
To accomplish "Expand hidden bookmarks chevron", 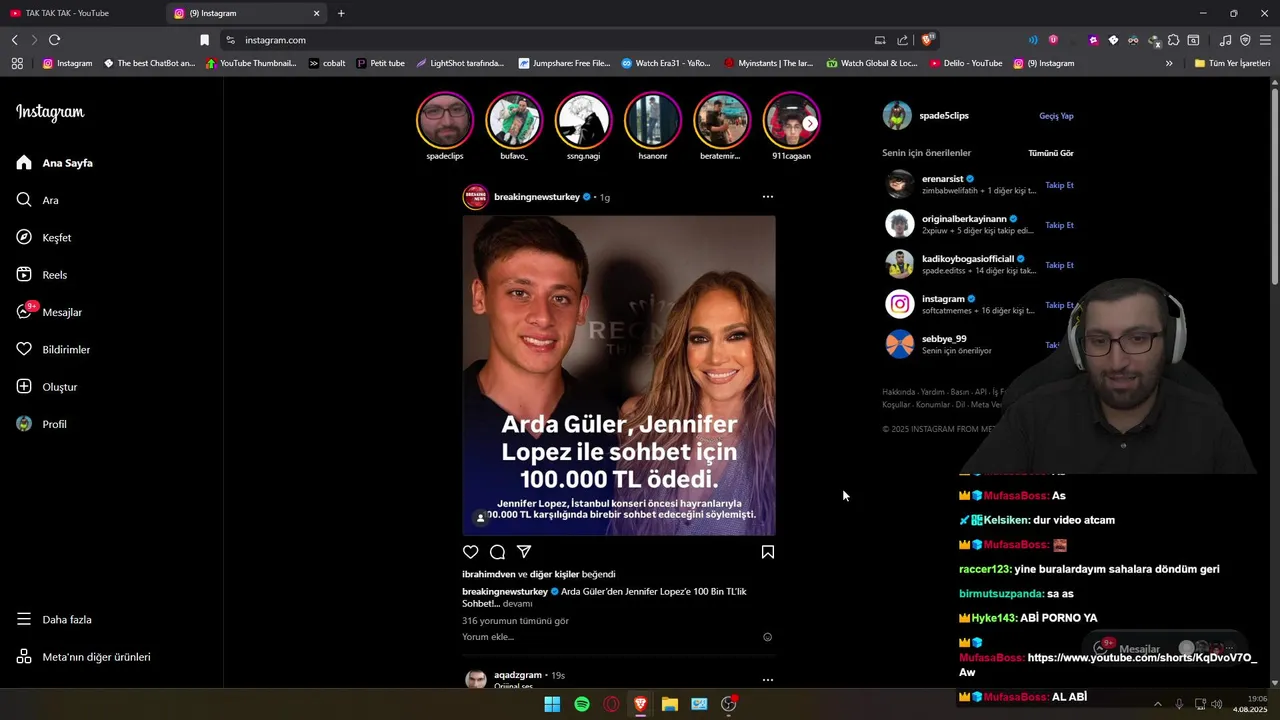I will click(1169, 63).
